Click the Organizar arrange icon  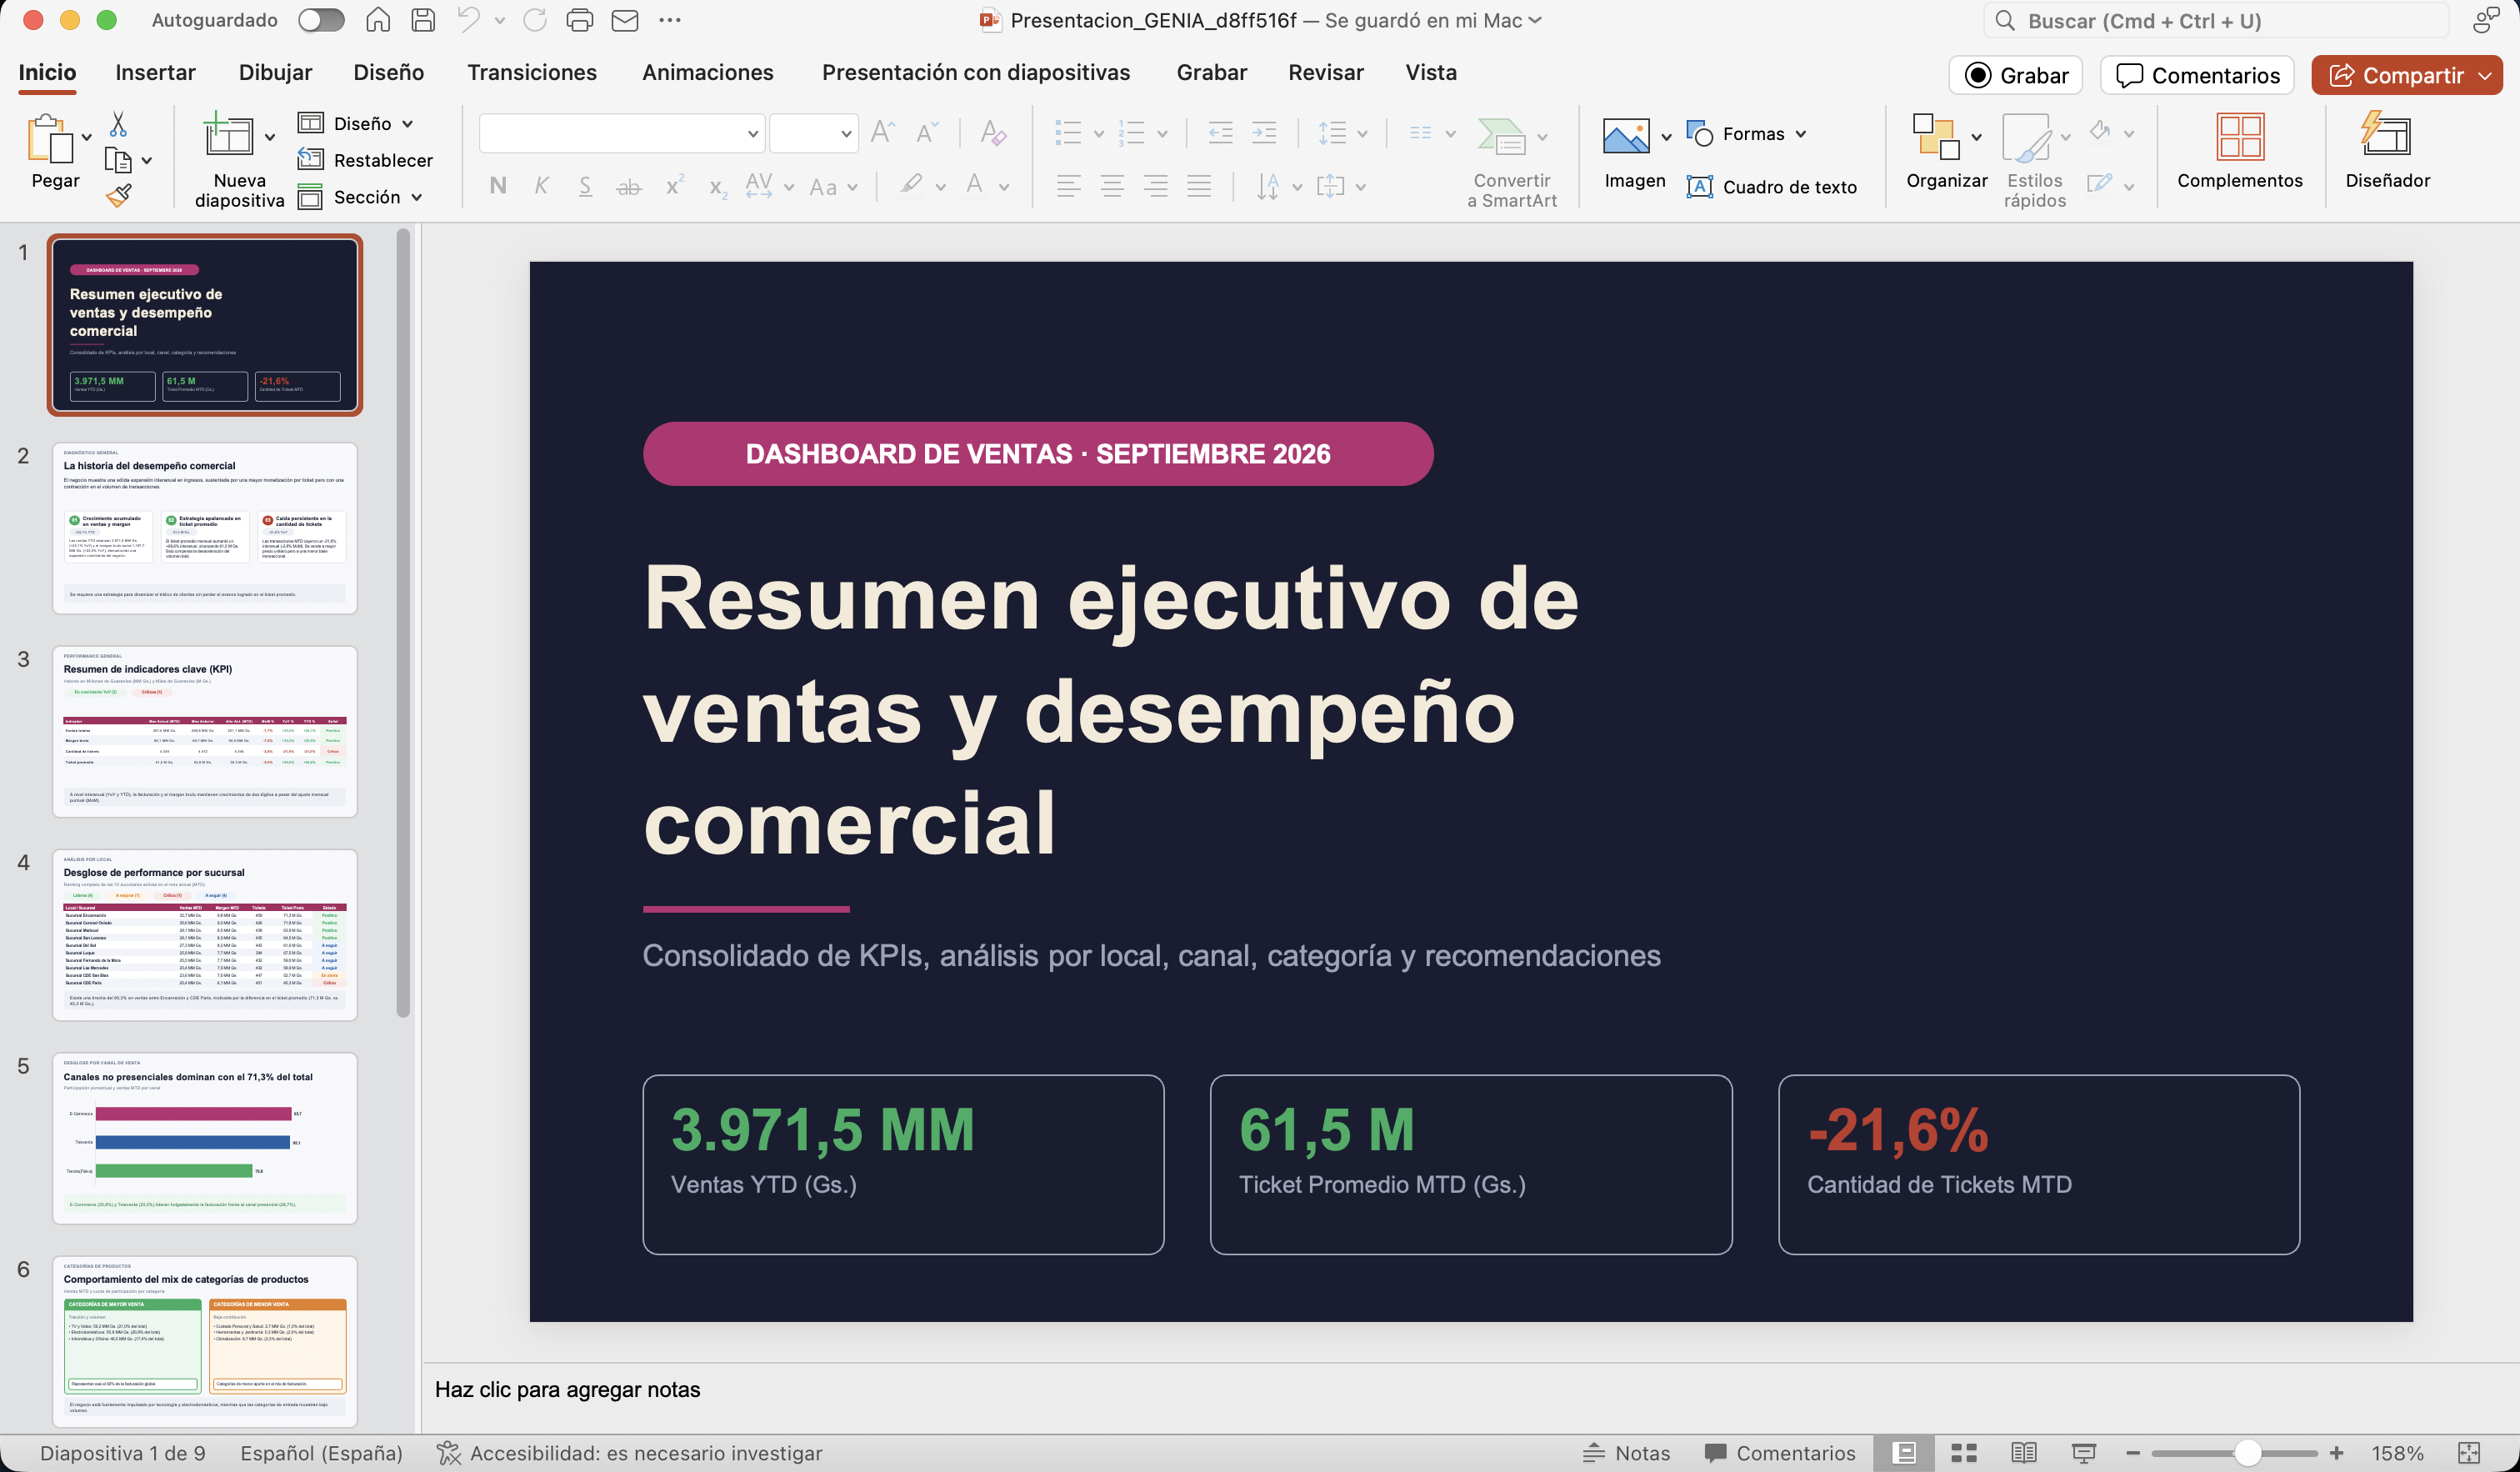(1936, 136)
